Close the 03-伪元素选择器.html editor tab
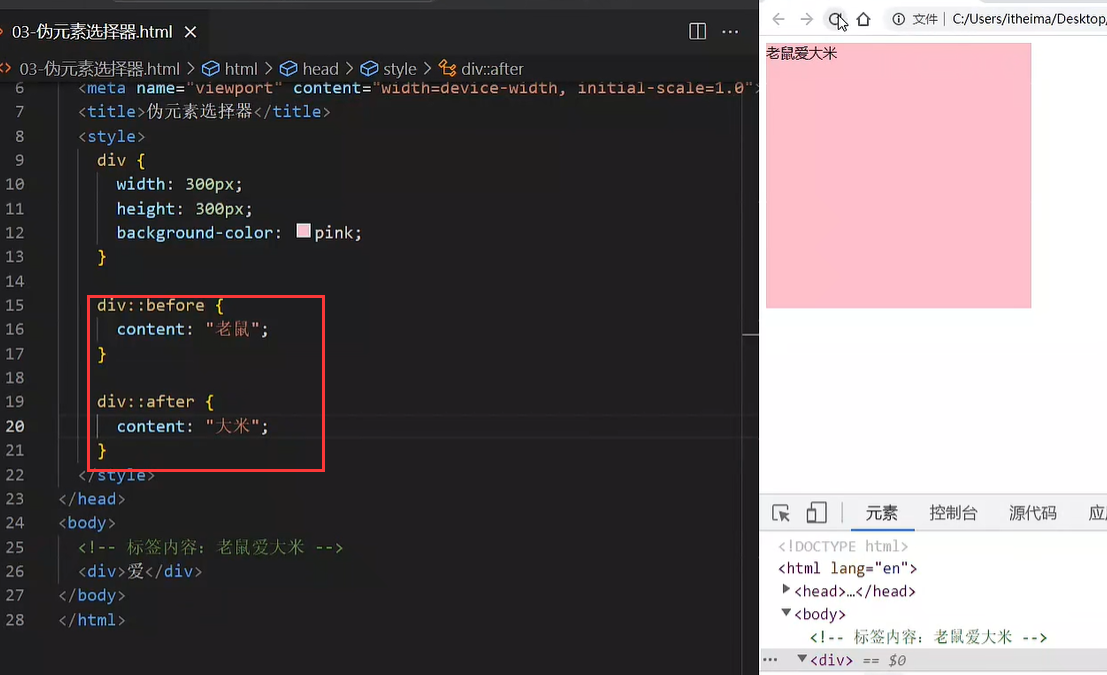The image size is (1107, 675). pos(190,32)
